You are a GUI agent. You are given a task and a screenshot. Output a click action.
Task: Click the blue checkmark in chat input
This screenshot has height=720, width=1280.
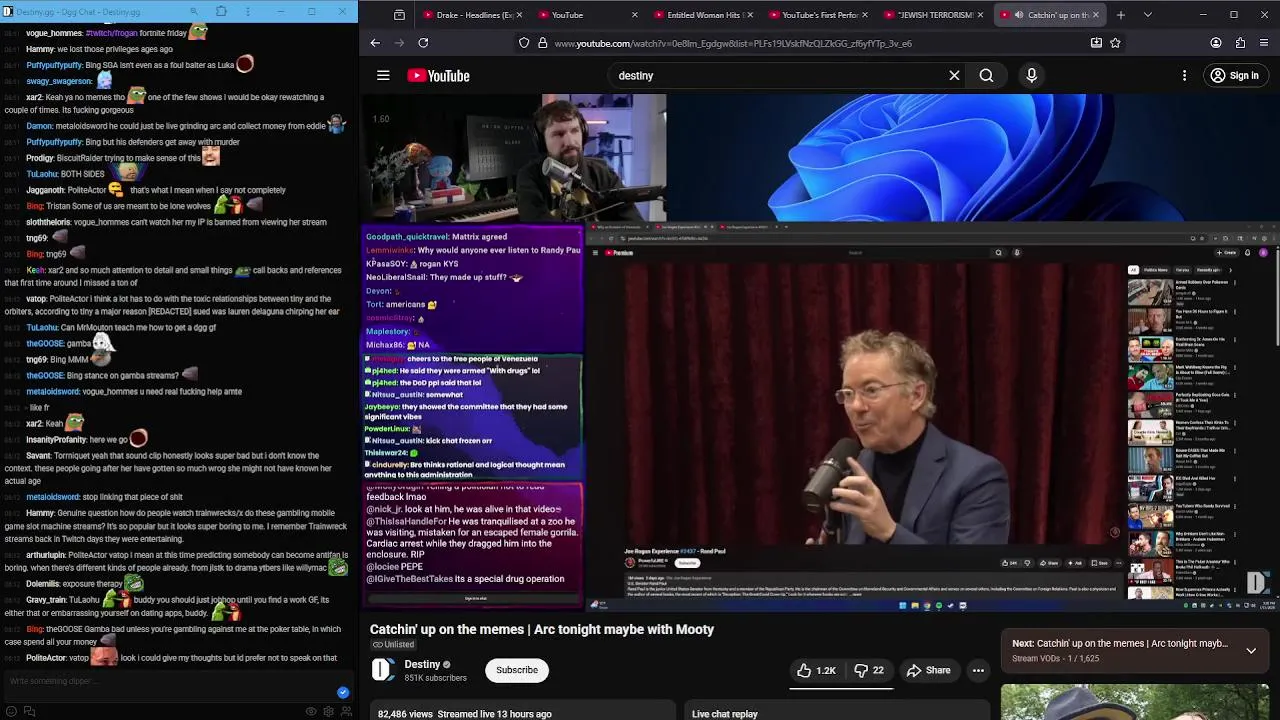click(x=343, y=692)
